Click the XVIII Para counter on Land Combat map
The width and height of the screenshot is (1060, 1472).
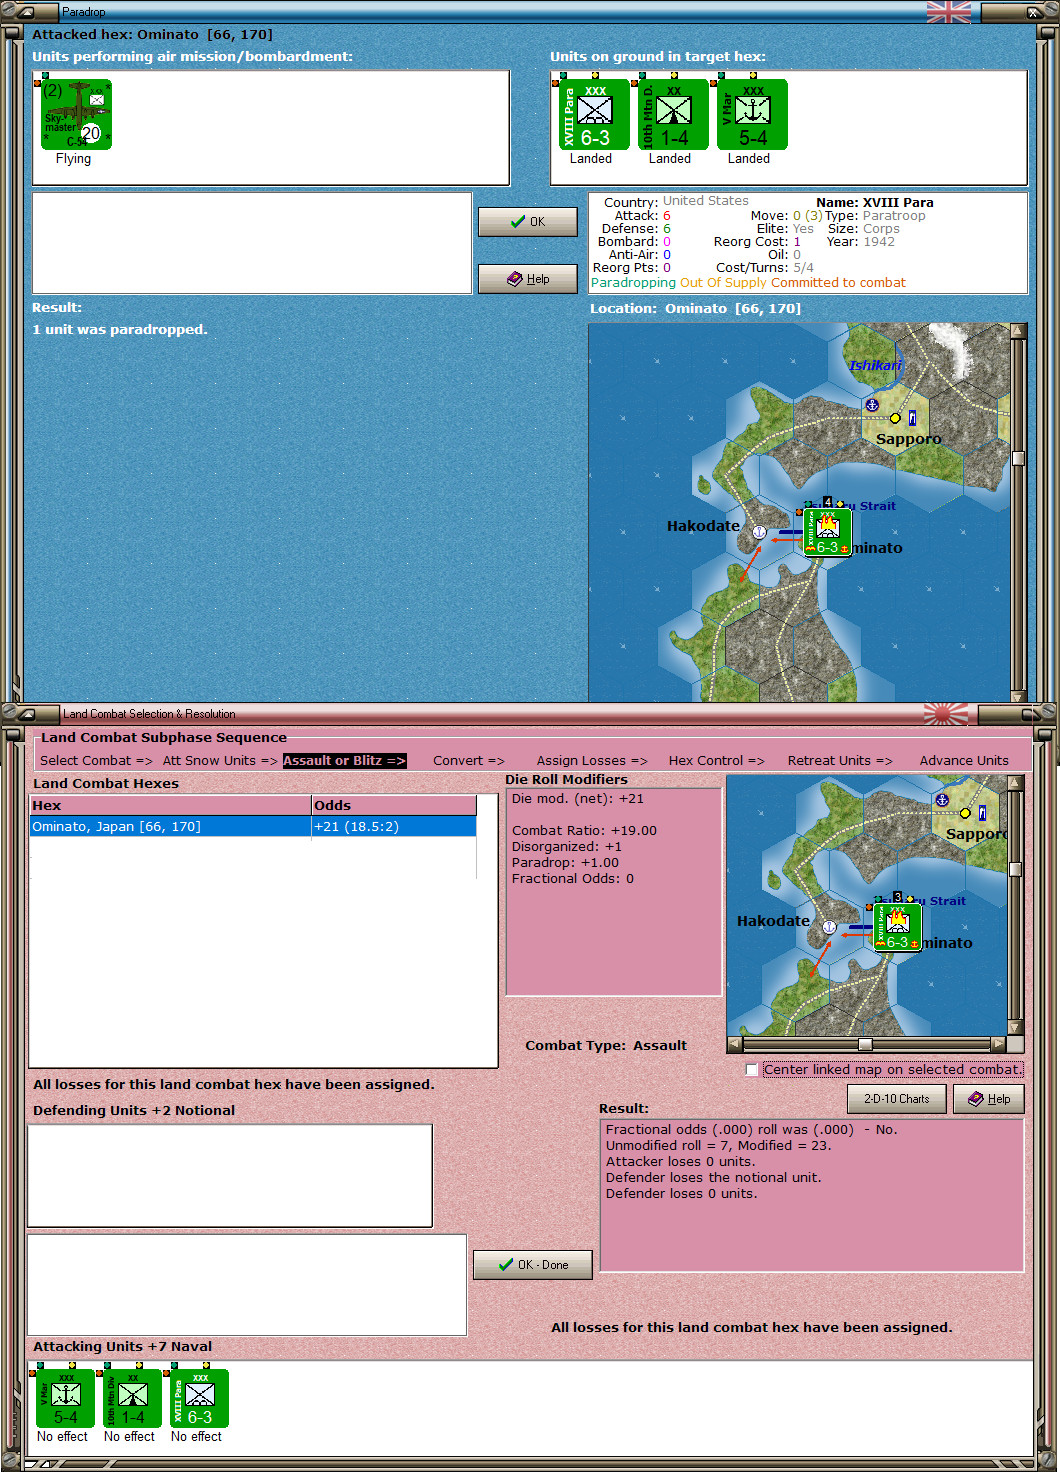pos(898,927)
